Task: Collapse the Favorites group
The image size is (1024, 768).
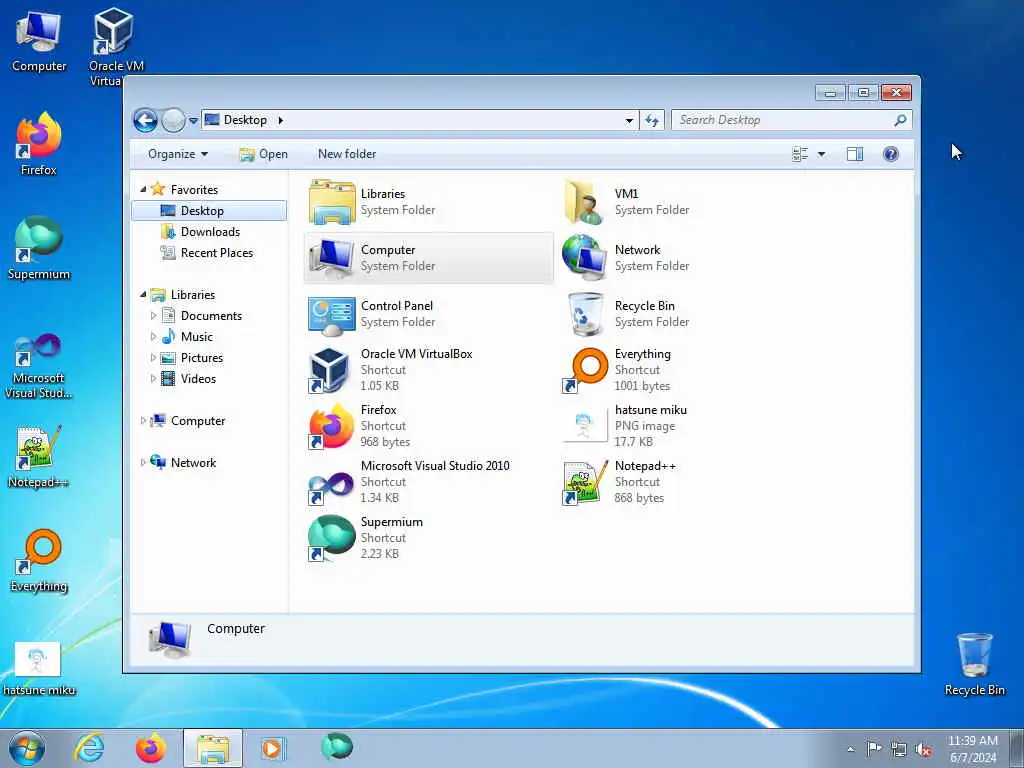Action: (143, 189)
